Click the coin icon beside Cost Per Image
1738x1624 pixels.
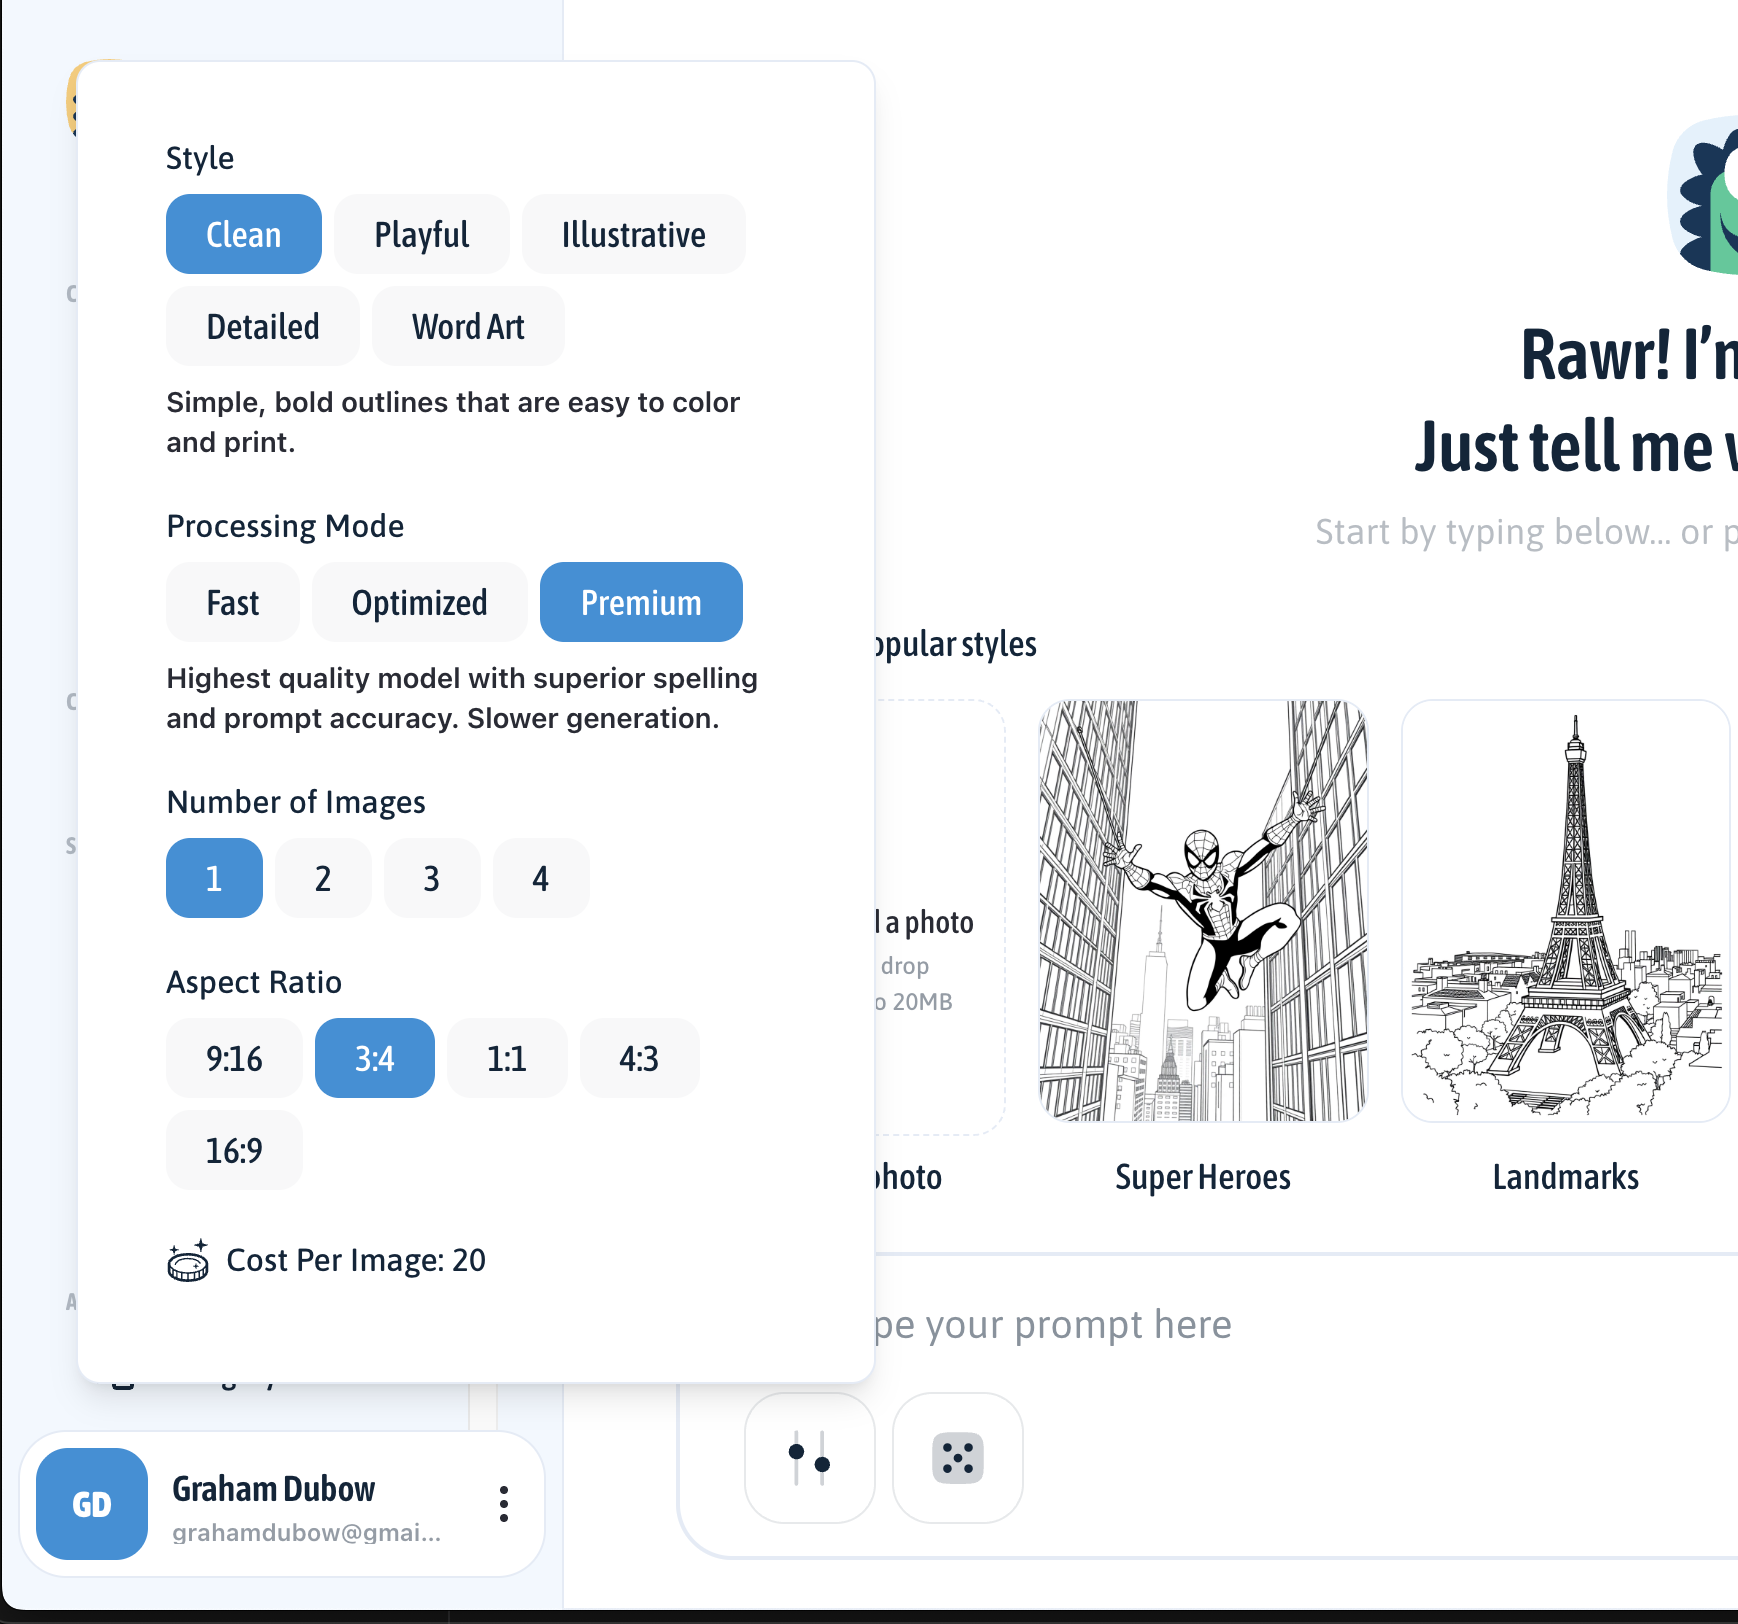[x=188, y=1261]
